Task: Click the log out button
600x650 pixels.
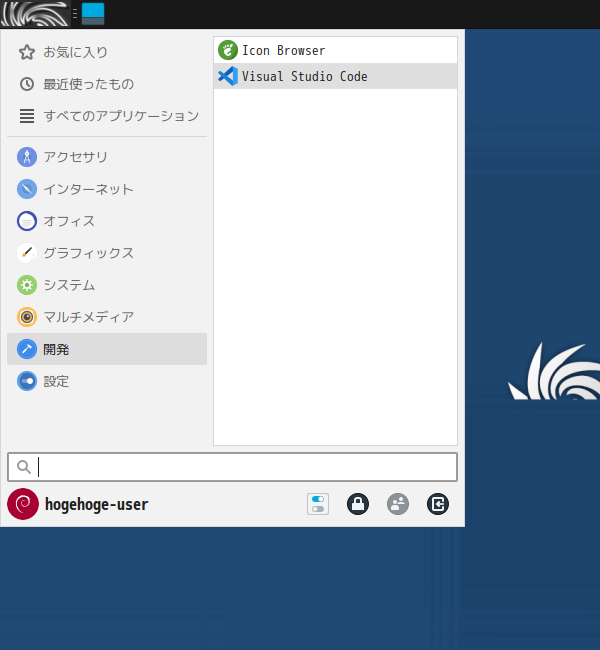Action: tap(438, 504)
